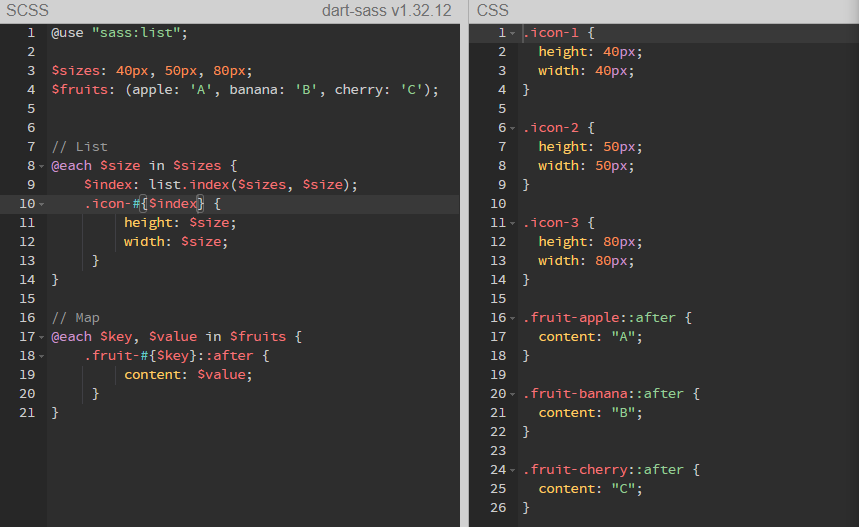The height and width of the screenshot is (527, 859).
Task: Fold the .icon-3 rule in CSS pane
Action: [513, 223]
